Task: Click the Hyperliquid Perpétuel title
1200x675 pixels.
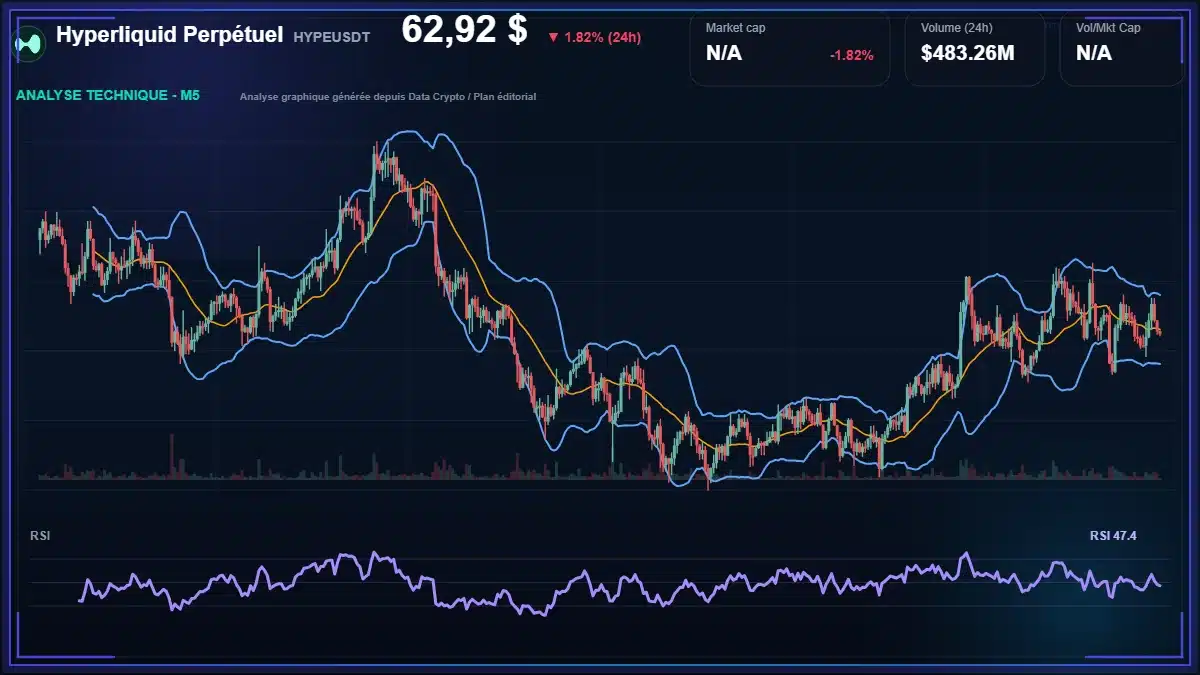Action: tap(170, 35)
